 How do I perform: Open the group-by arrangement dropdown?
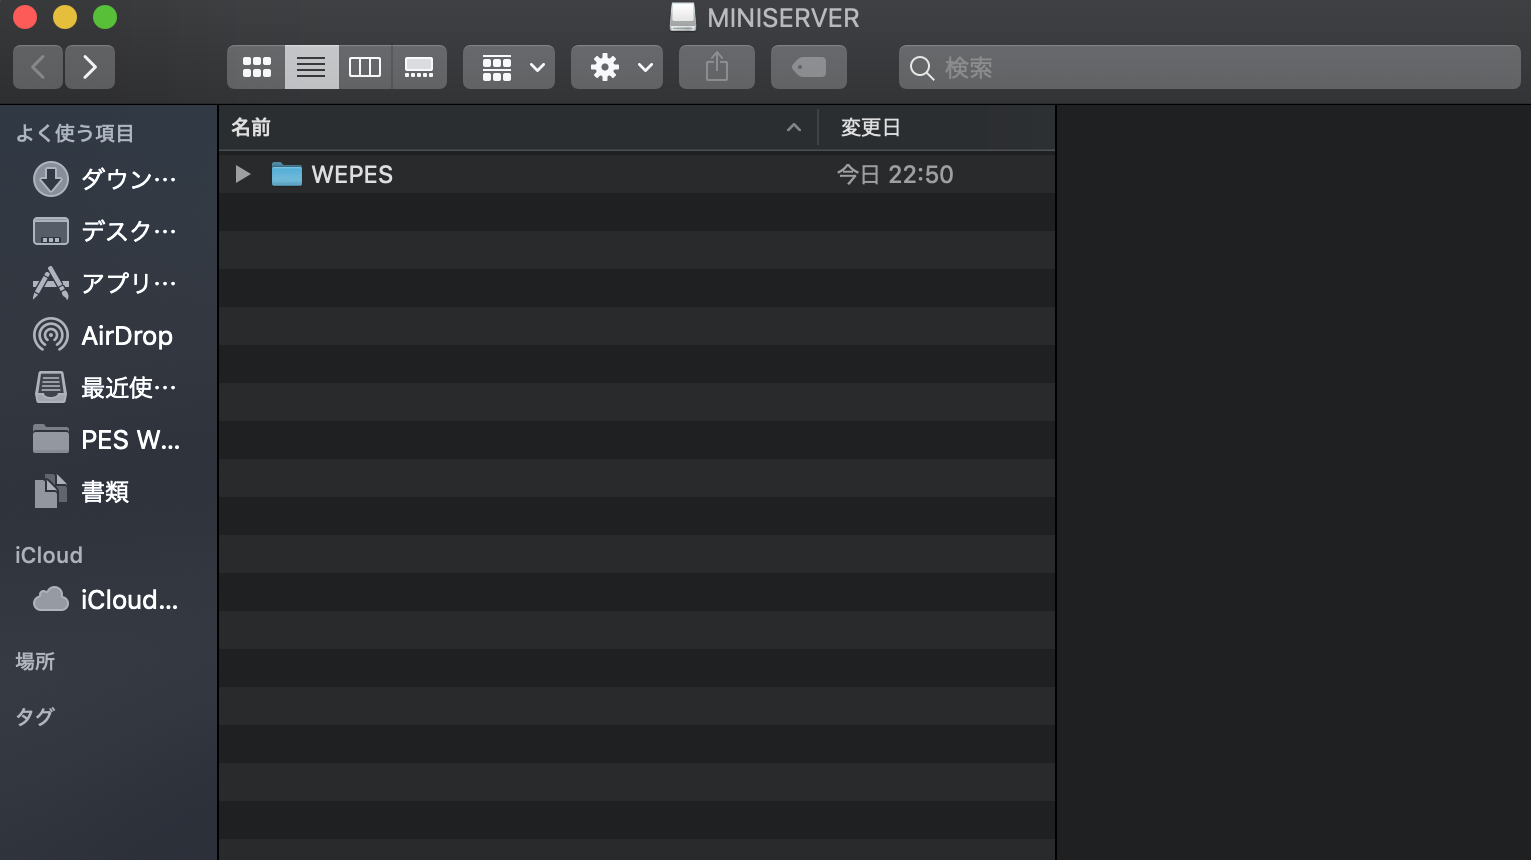(509, 67)
